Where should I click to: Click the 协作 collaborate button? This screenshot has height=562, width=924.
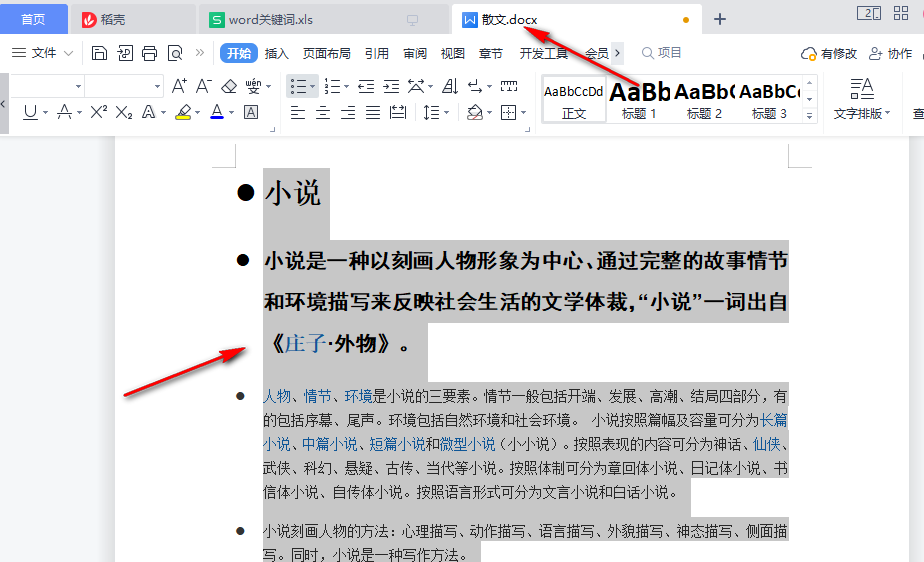(891, 53)
